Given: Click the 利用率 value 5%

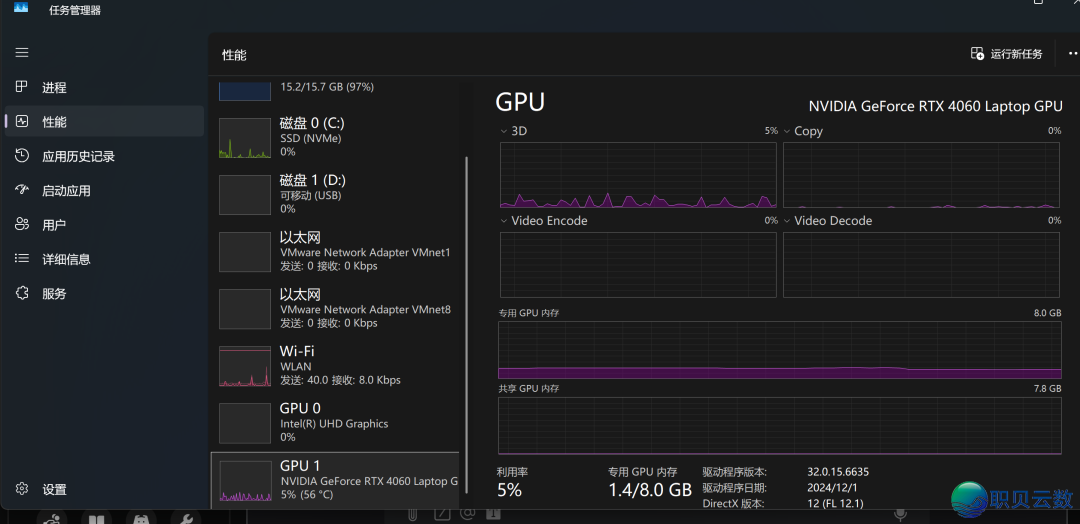Looking at the screenshot, I should [x=510, y=490].
